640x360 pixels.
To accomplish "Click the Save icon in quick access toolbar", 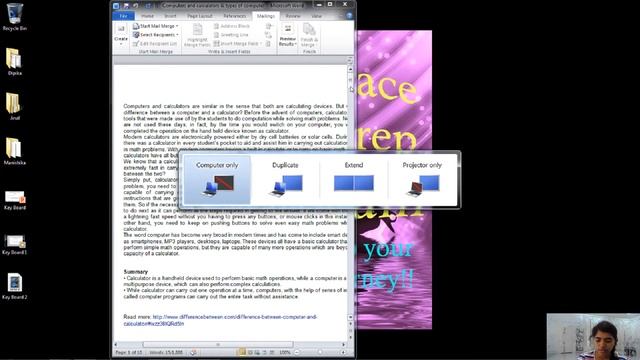I will [x=126, y=6].
